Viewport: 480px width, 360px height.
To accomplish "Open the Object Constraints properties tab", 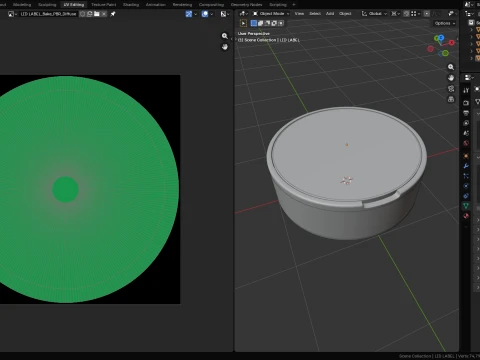I will click(x=466, y=196).
